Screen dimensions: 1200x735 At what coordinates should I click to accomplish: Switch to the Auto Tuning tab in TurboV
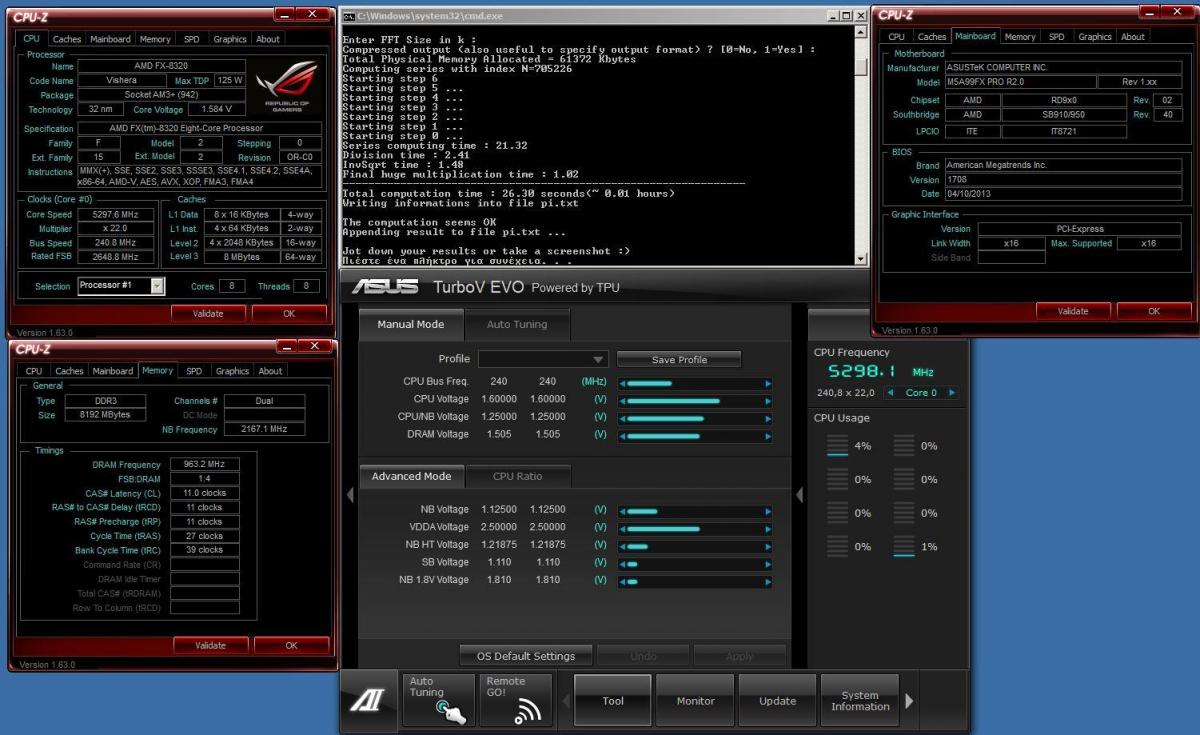tap(516, 324)
